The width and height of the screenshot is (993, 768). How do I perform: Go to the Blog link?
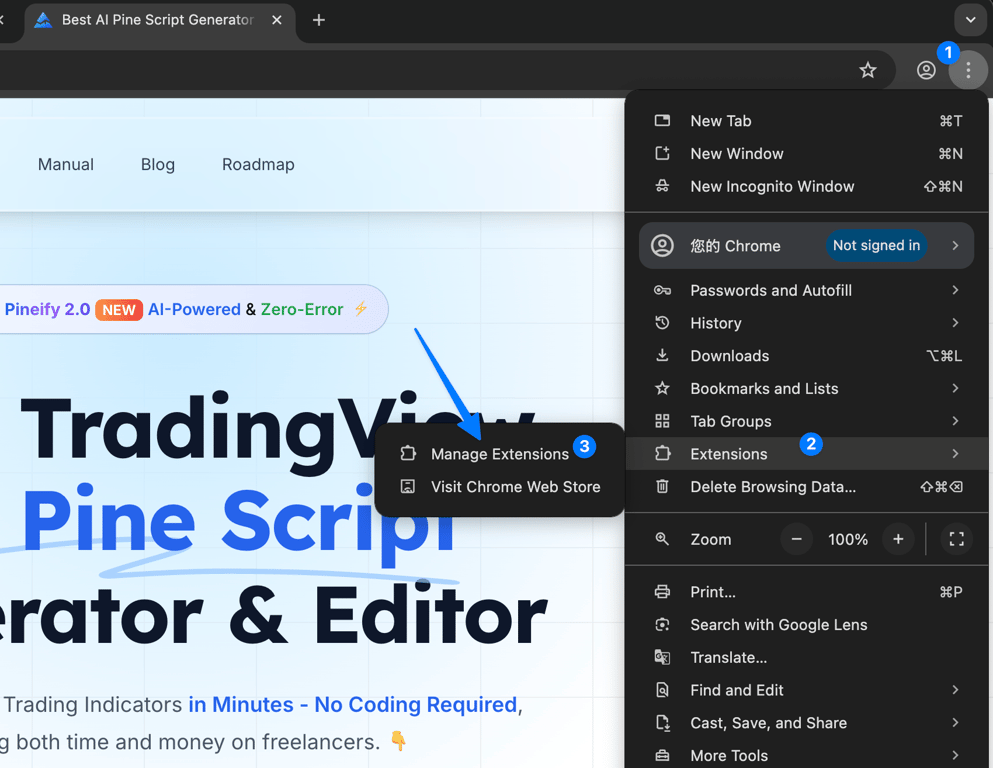point(158,165)
